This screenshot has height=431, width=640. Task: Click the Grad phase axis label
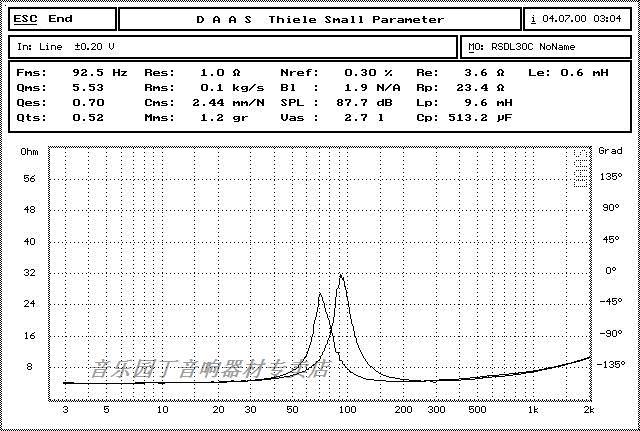610,151
